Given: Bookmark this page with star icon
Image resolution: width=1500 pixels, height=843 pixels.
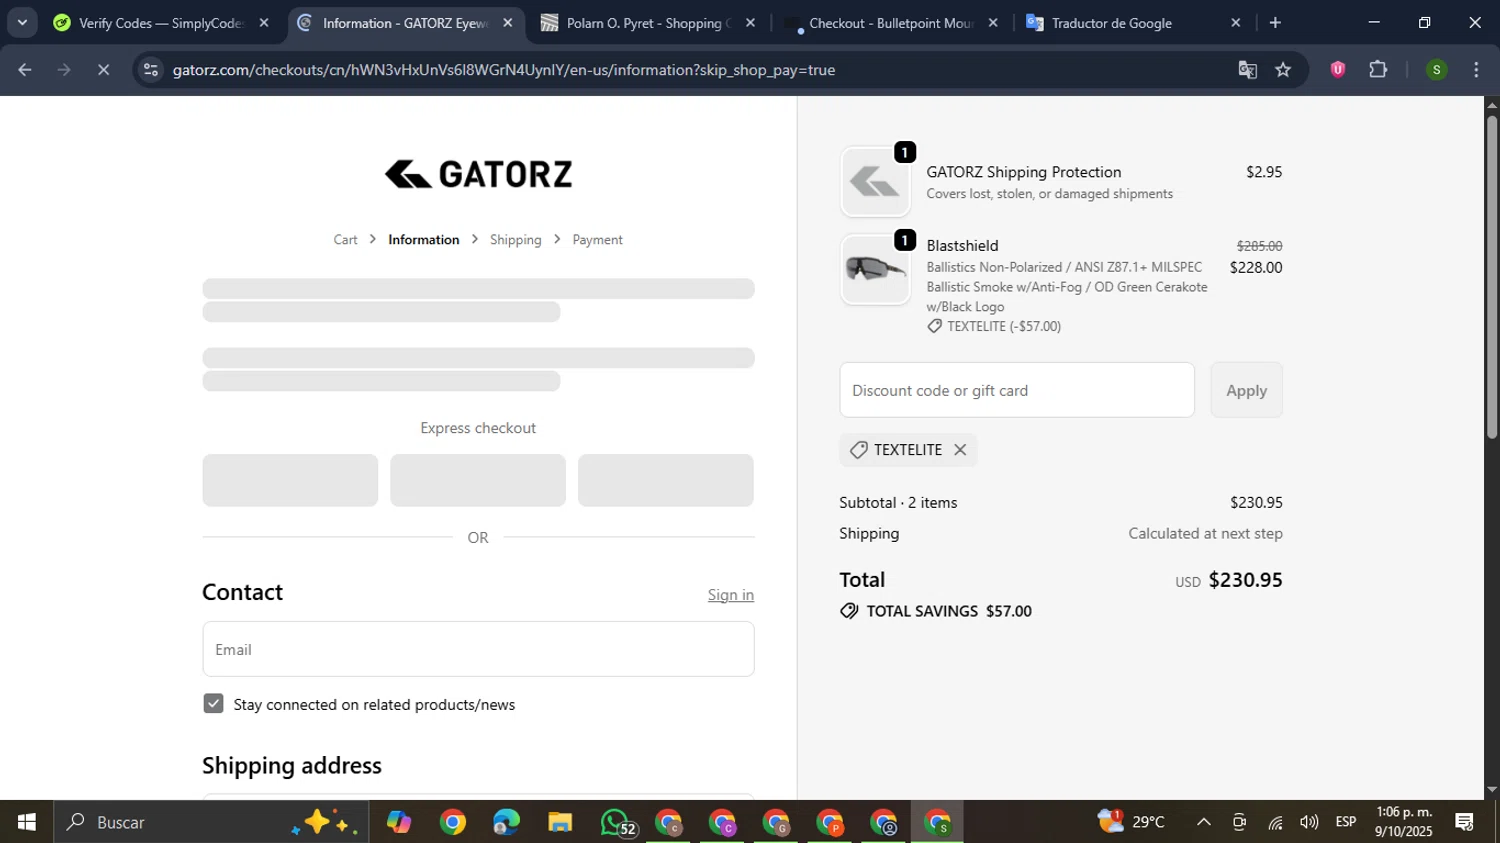Looking at the screenshot, I should 1283,70.
